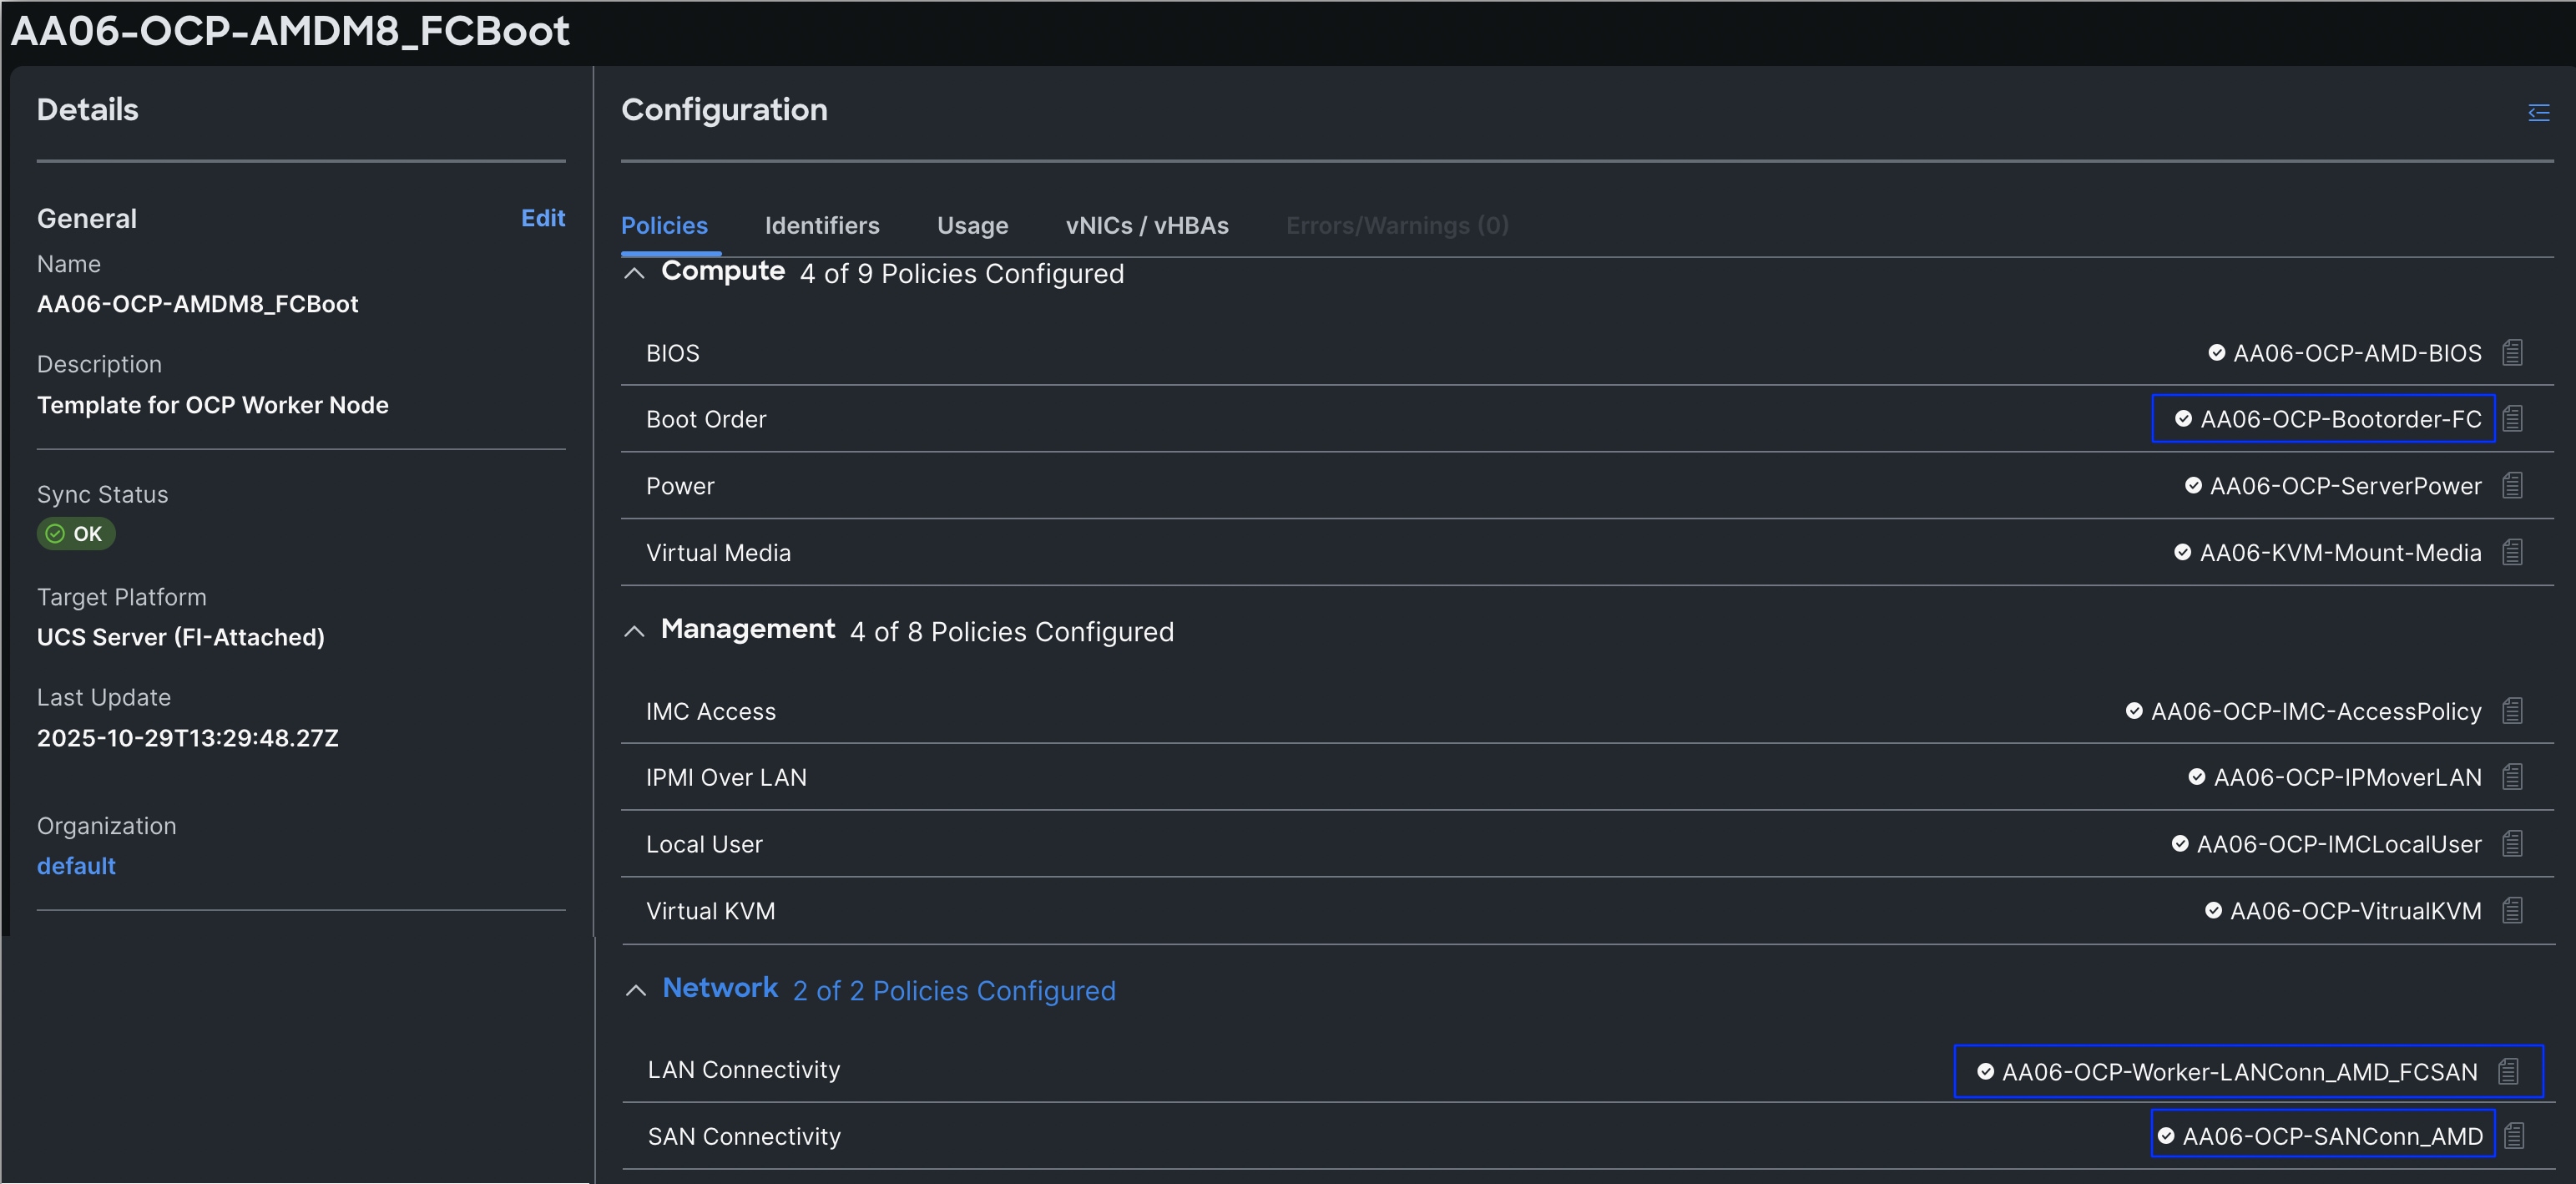This screenshot has height=1184, width=2576.
Task: Switch to the Usage tab
Action: click(x=972, y=226)
